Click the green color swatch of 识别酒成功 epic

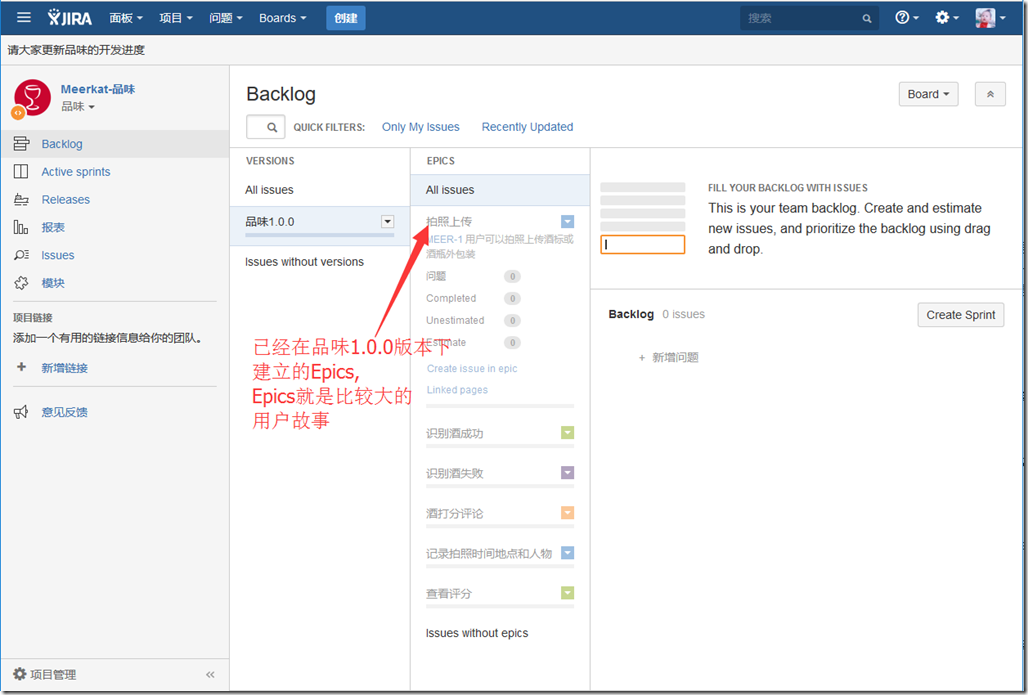coord(568,433)
